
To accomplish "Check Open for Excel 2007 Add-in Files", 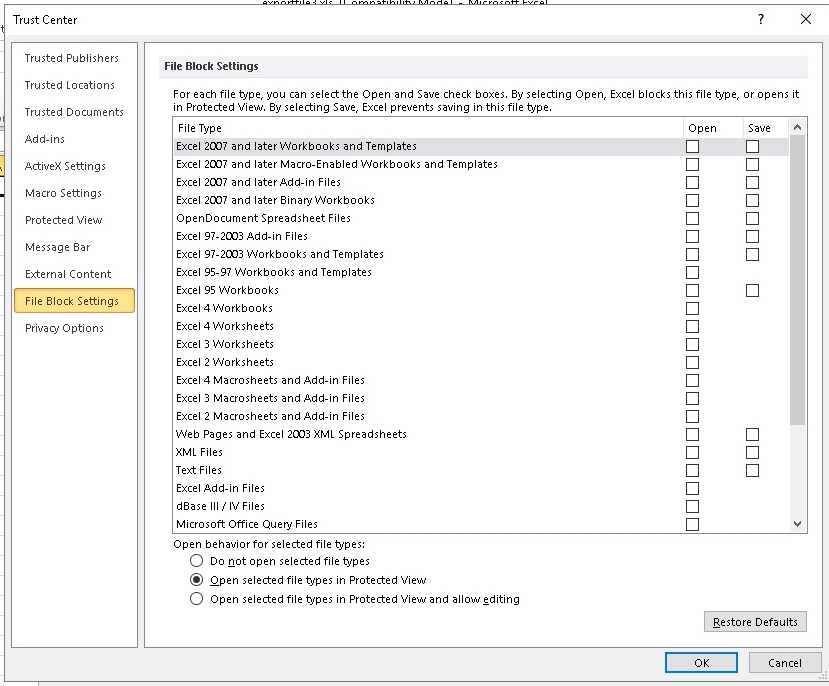I will (692, 182).
